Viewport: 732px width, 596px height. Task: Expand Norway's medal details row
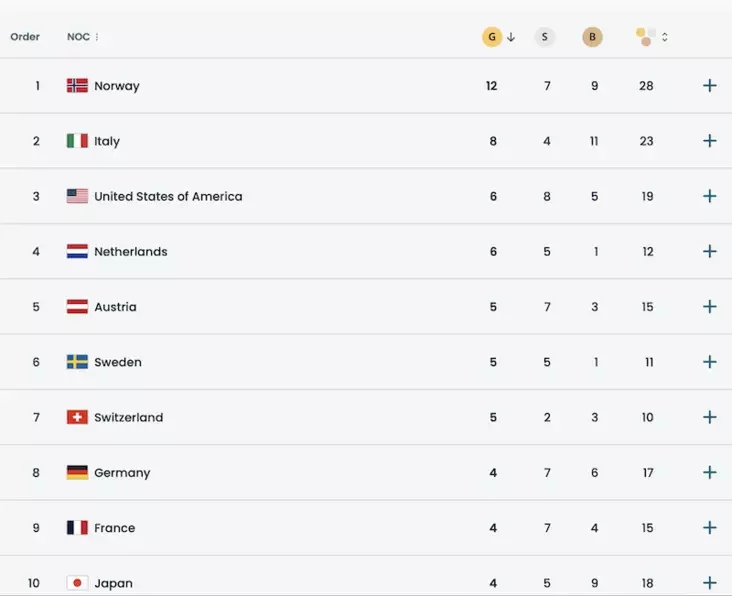[710, 86]
